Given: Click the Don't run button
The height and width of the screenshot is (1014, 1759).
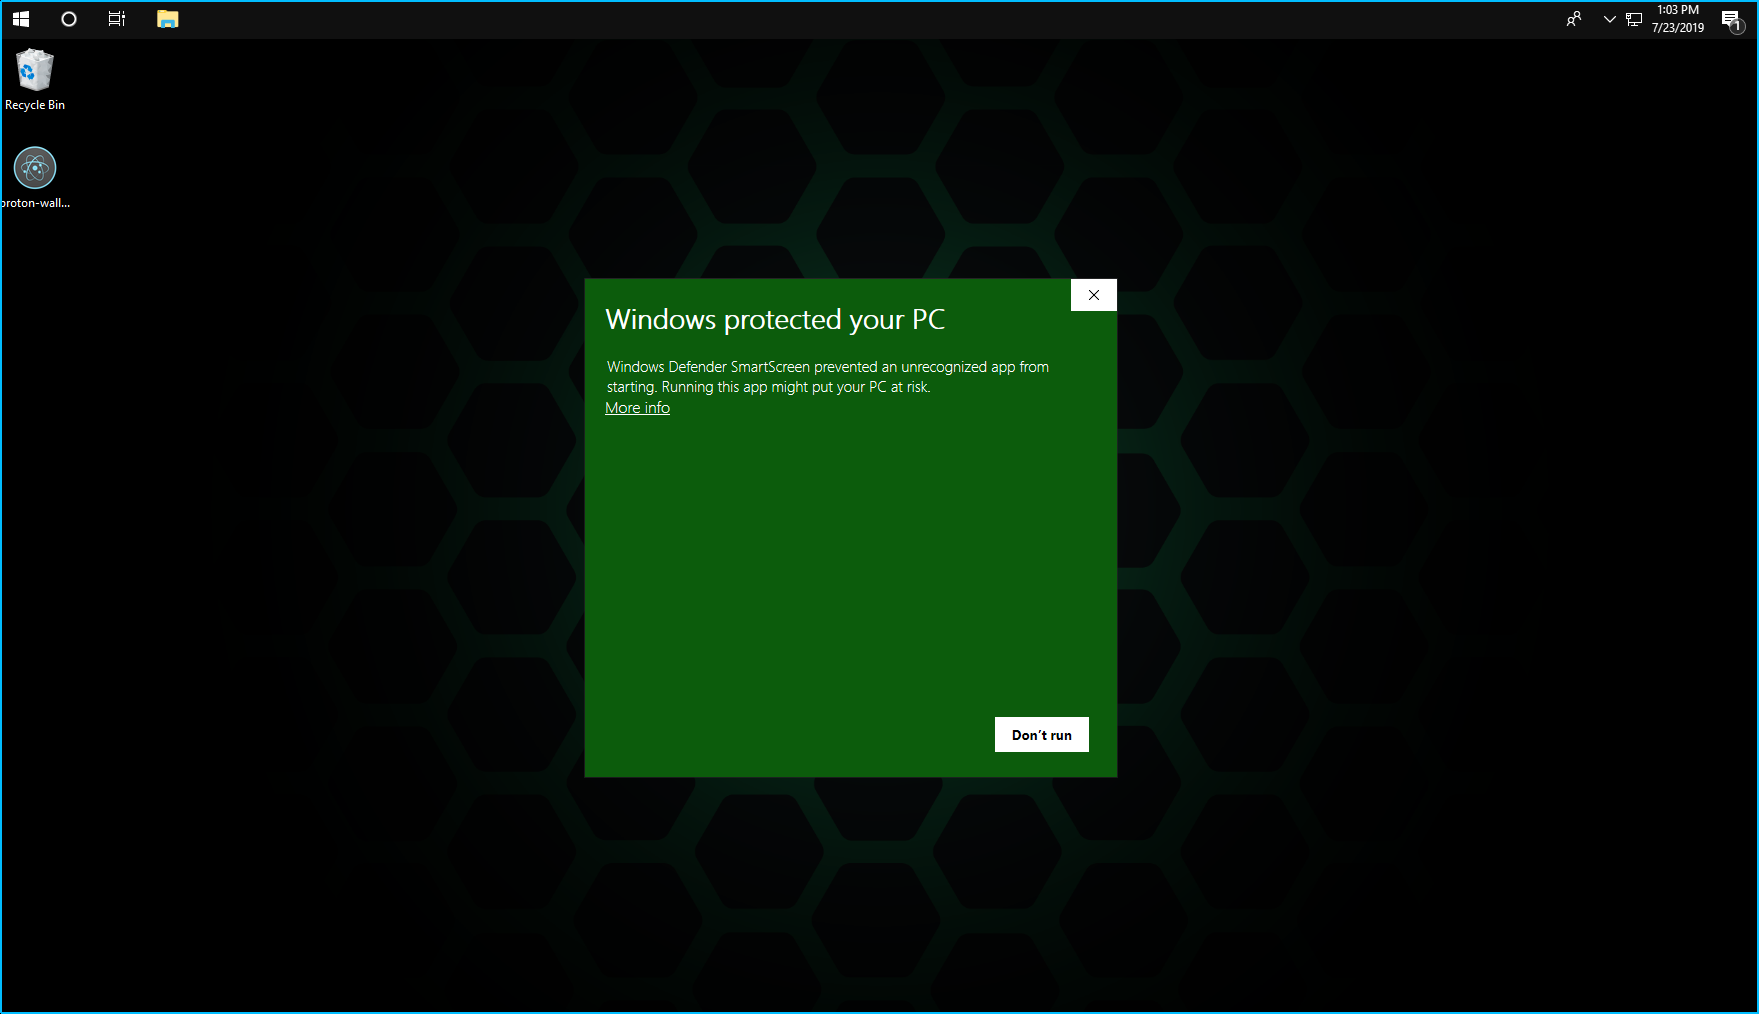Looking at the screenshot, I should (1041, 735).
